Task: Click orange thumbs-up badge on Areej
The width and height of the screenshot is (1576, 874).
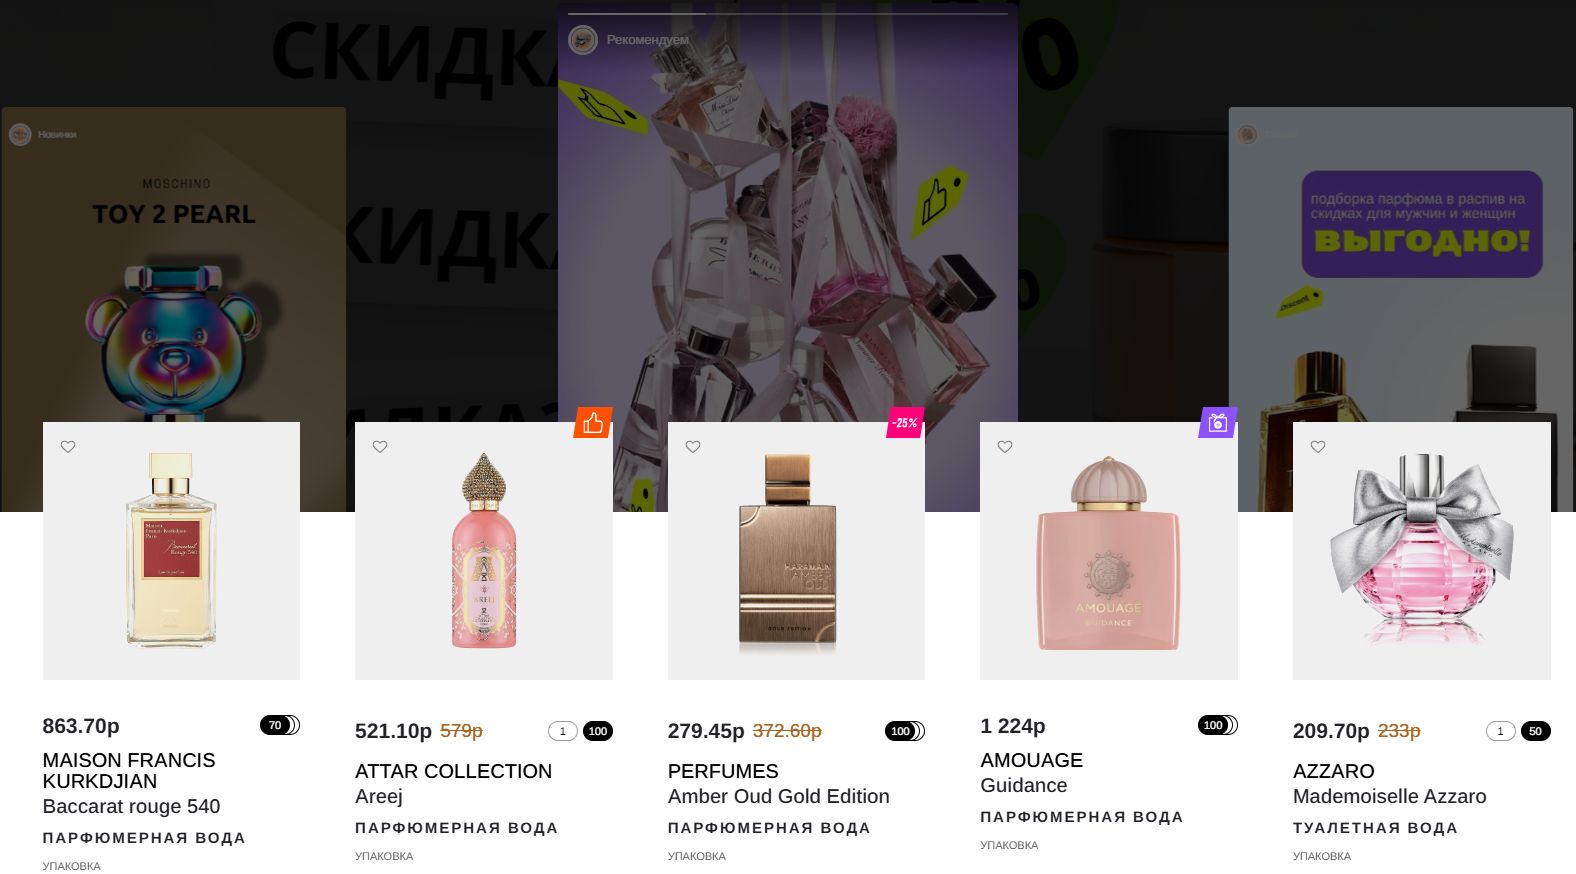Action: point(593,423)
